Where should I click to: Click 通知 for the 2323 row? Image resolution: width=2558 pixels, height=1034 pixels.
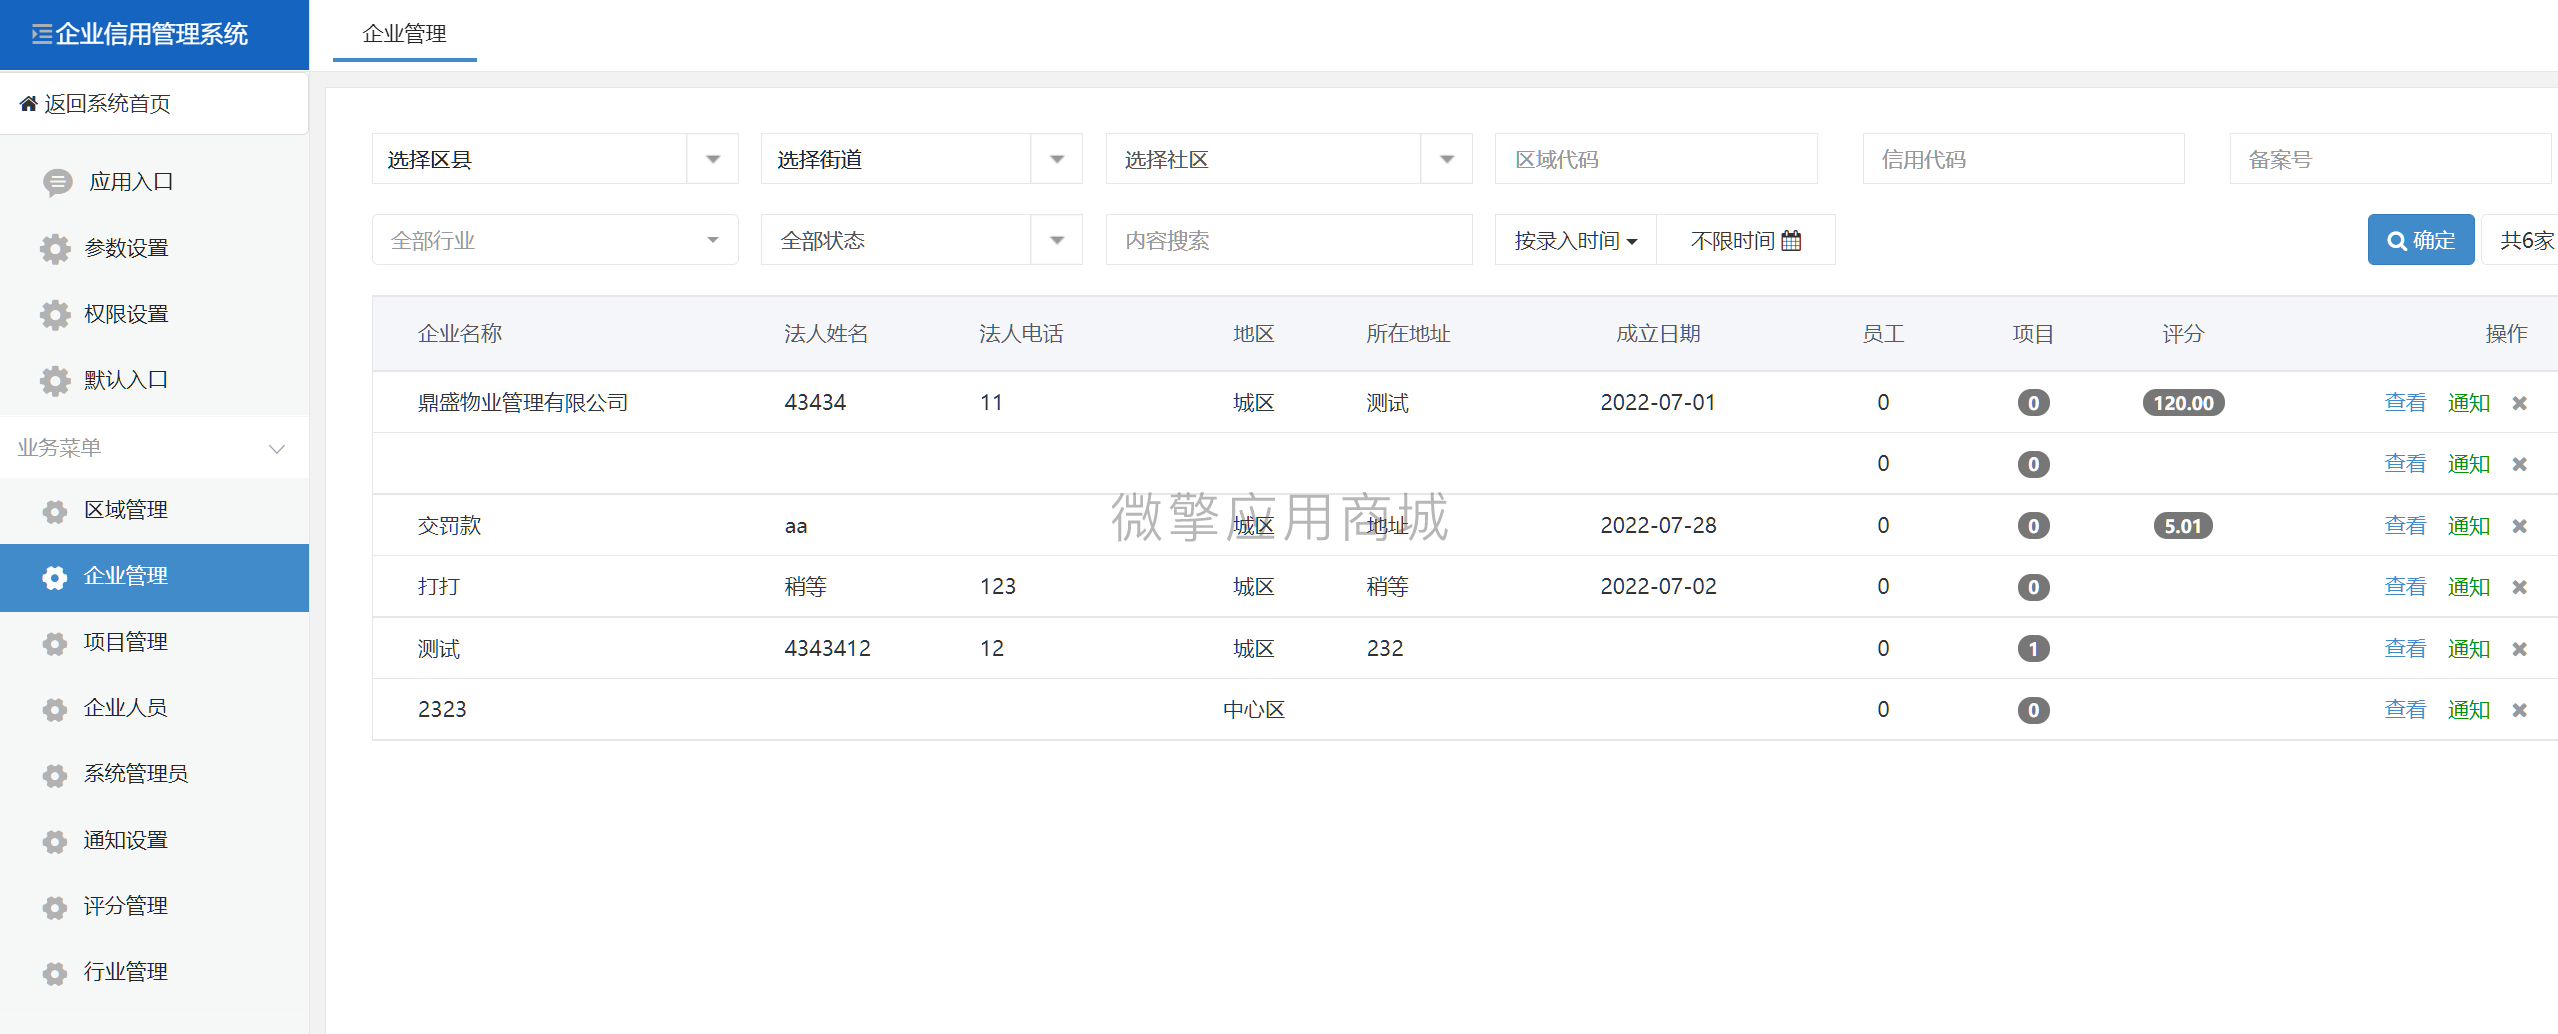click(x=2469, y=710)
